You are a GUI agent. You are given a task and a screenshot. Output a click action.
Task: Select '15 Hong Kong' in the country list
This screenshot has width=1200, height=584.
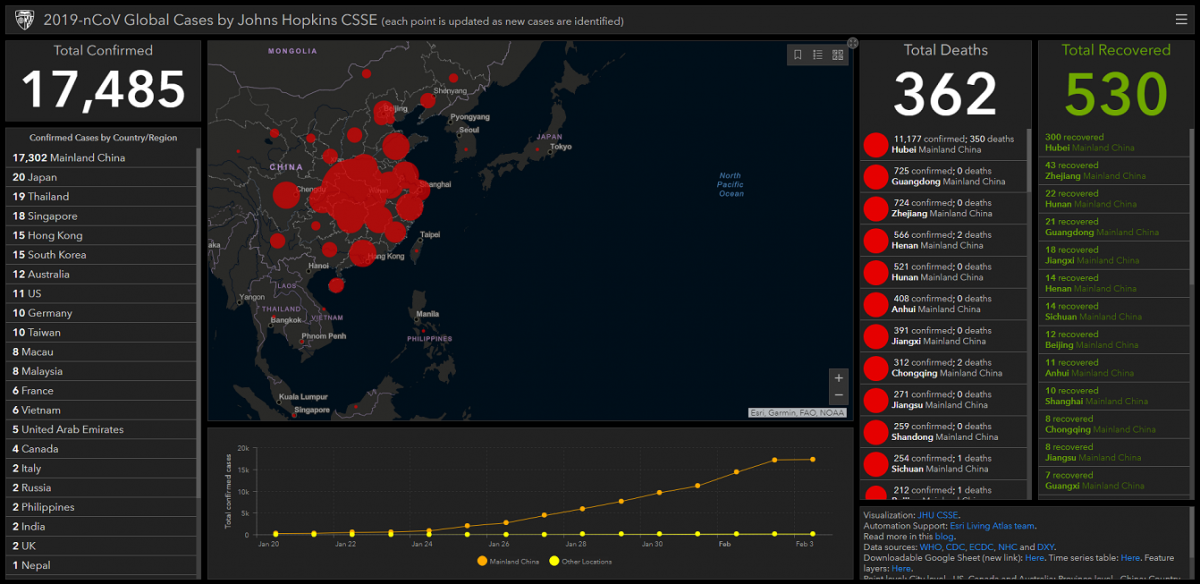point(102,235)
